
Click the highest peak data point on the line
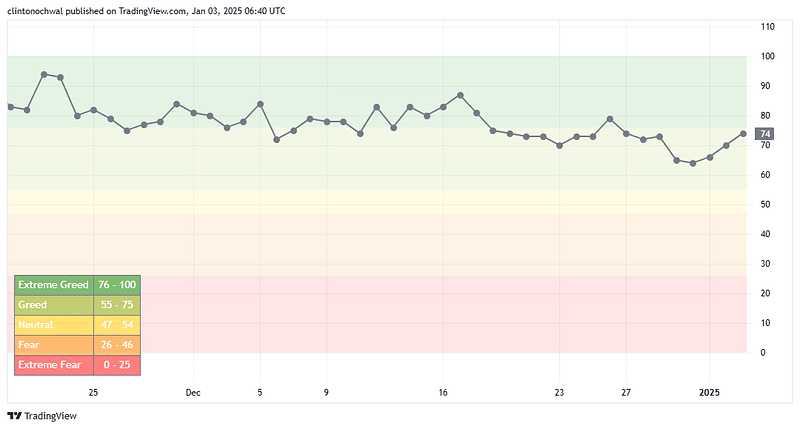pyautogui.click(x=44, y=74)
